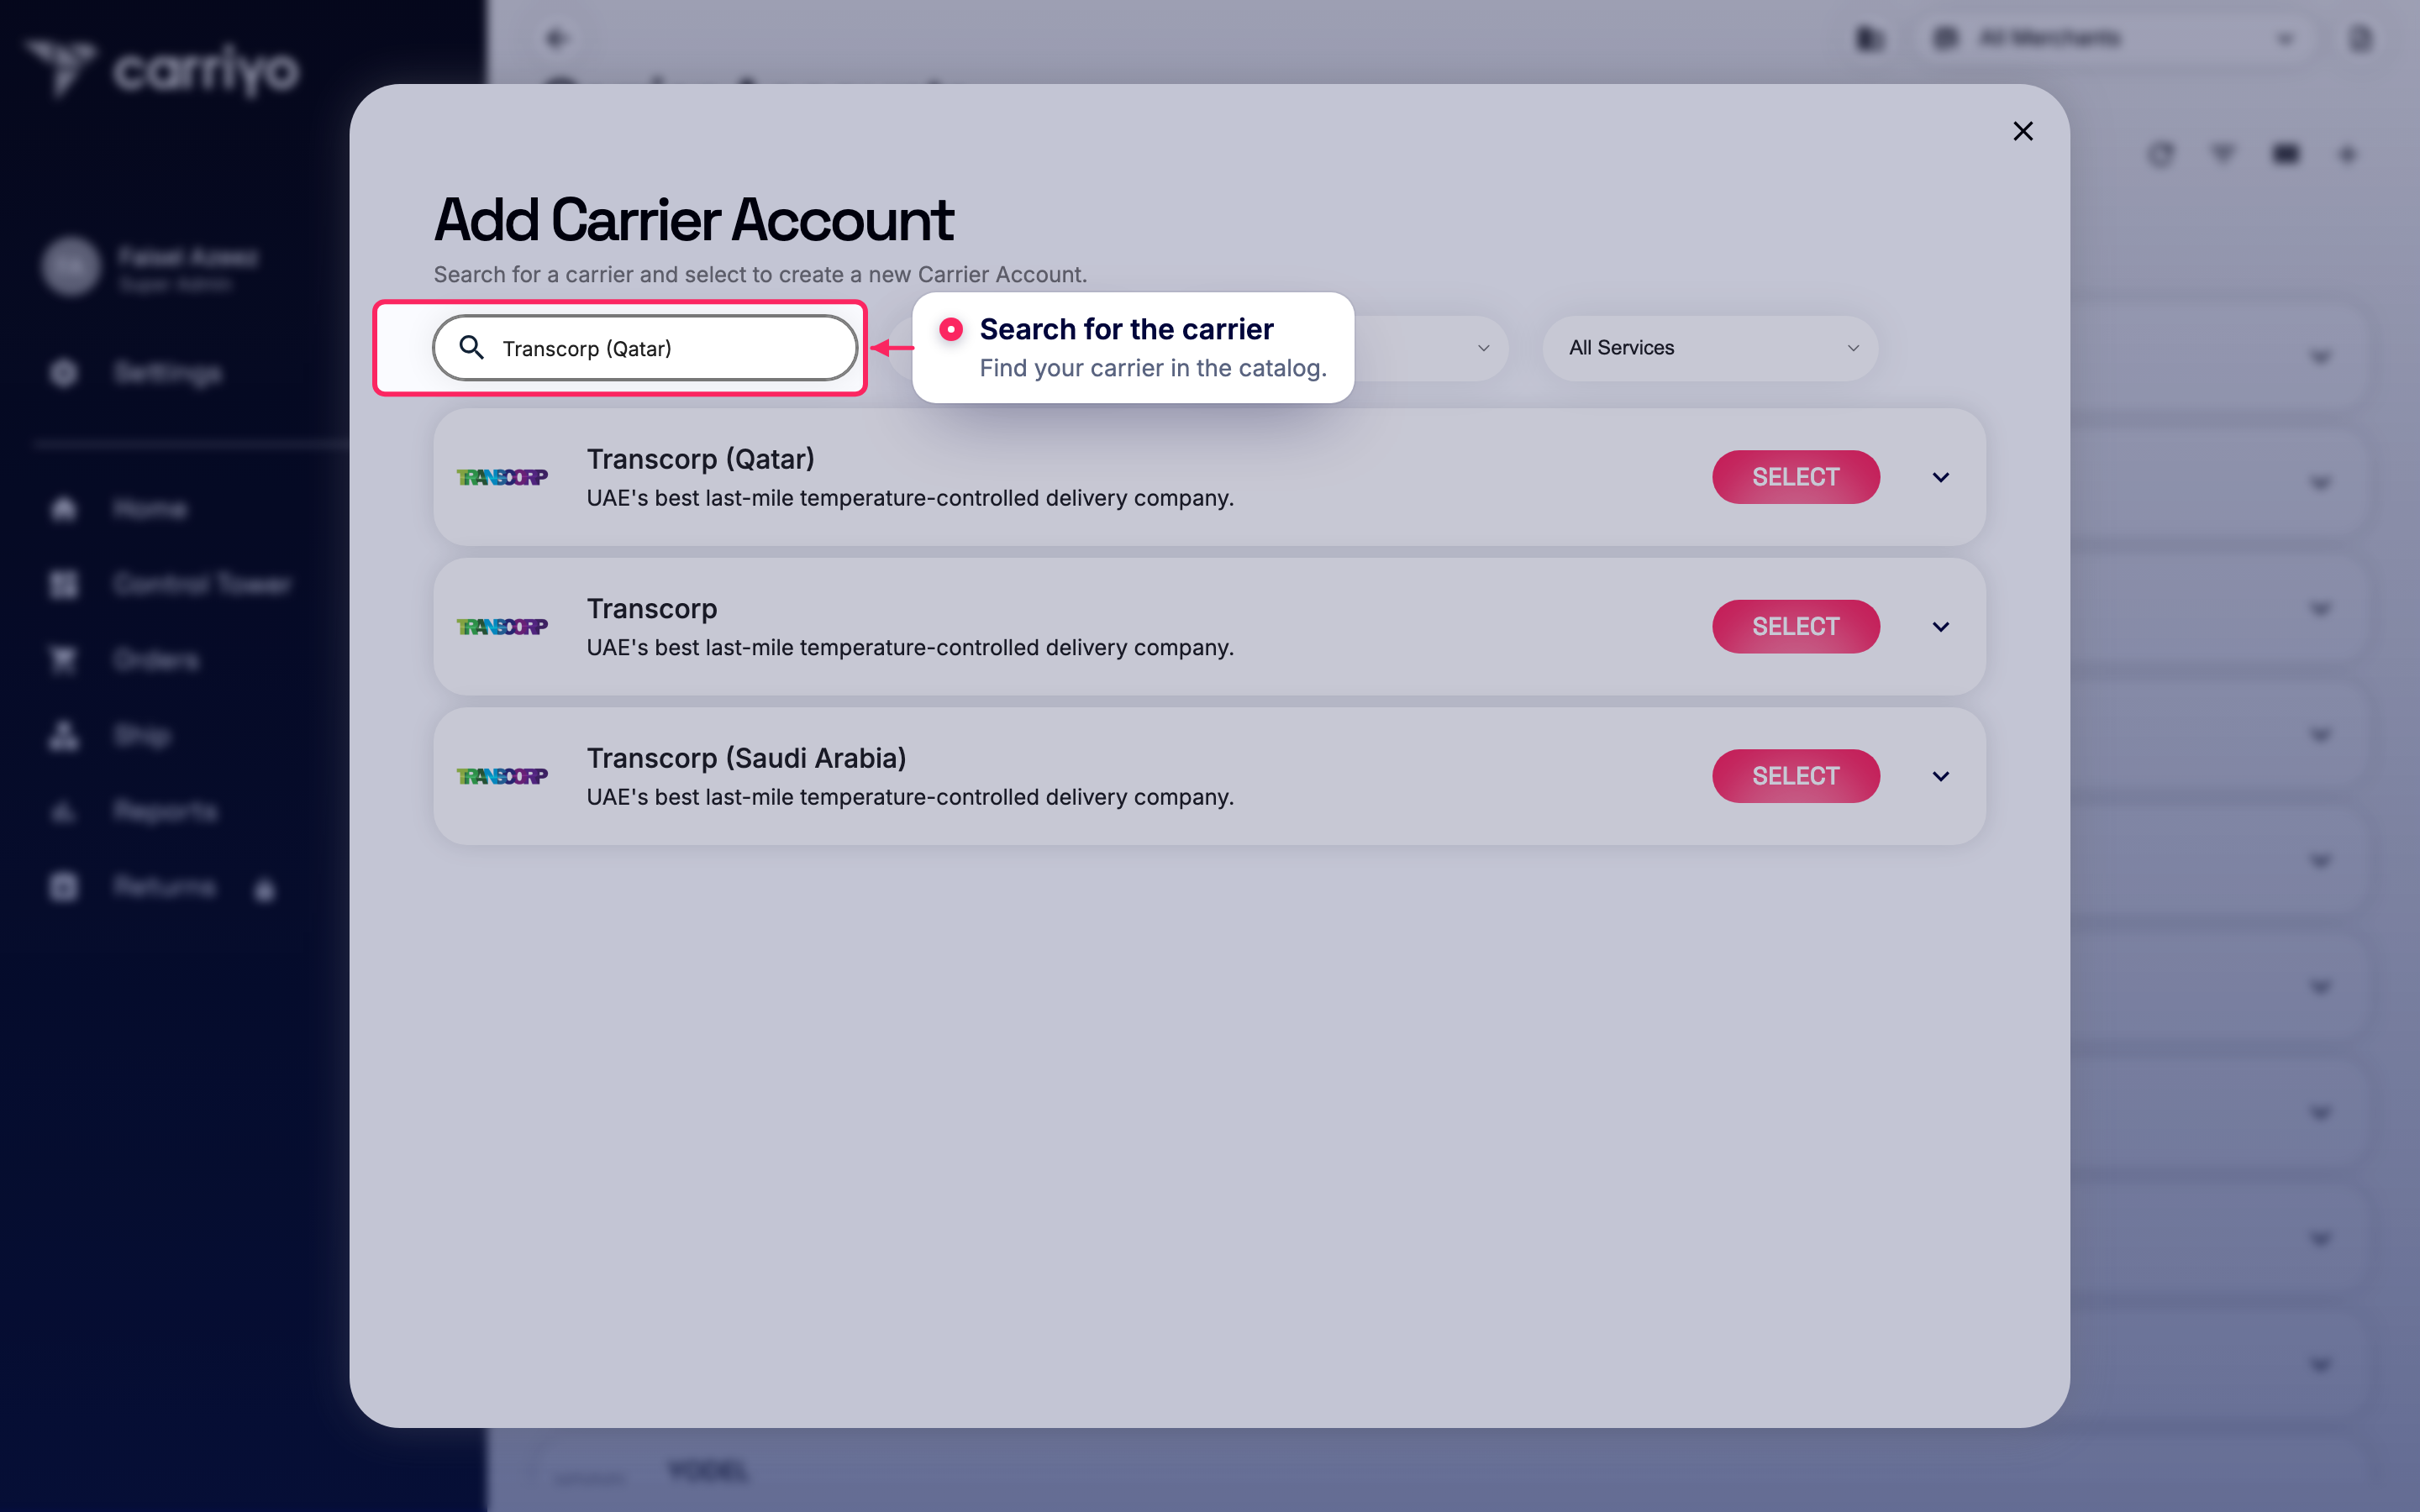Close the Add Carrier Account dialog
Image resolution: width=2420 pixels, height=1512 pixels.
coord(2022,131)
